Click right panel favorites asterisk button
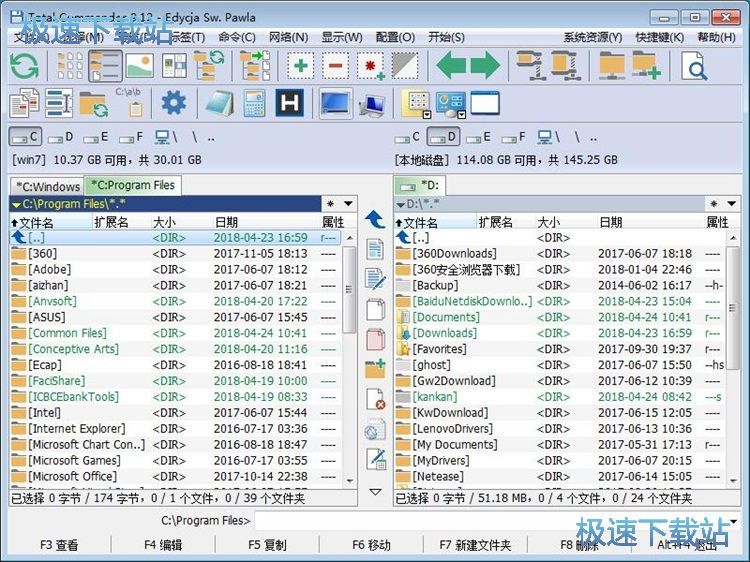Image resolution: width=750 pixels, height=562 pixels. tap(714, 204)
